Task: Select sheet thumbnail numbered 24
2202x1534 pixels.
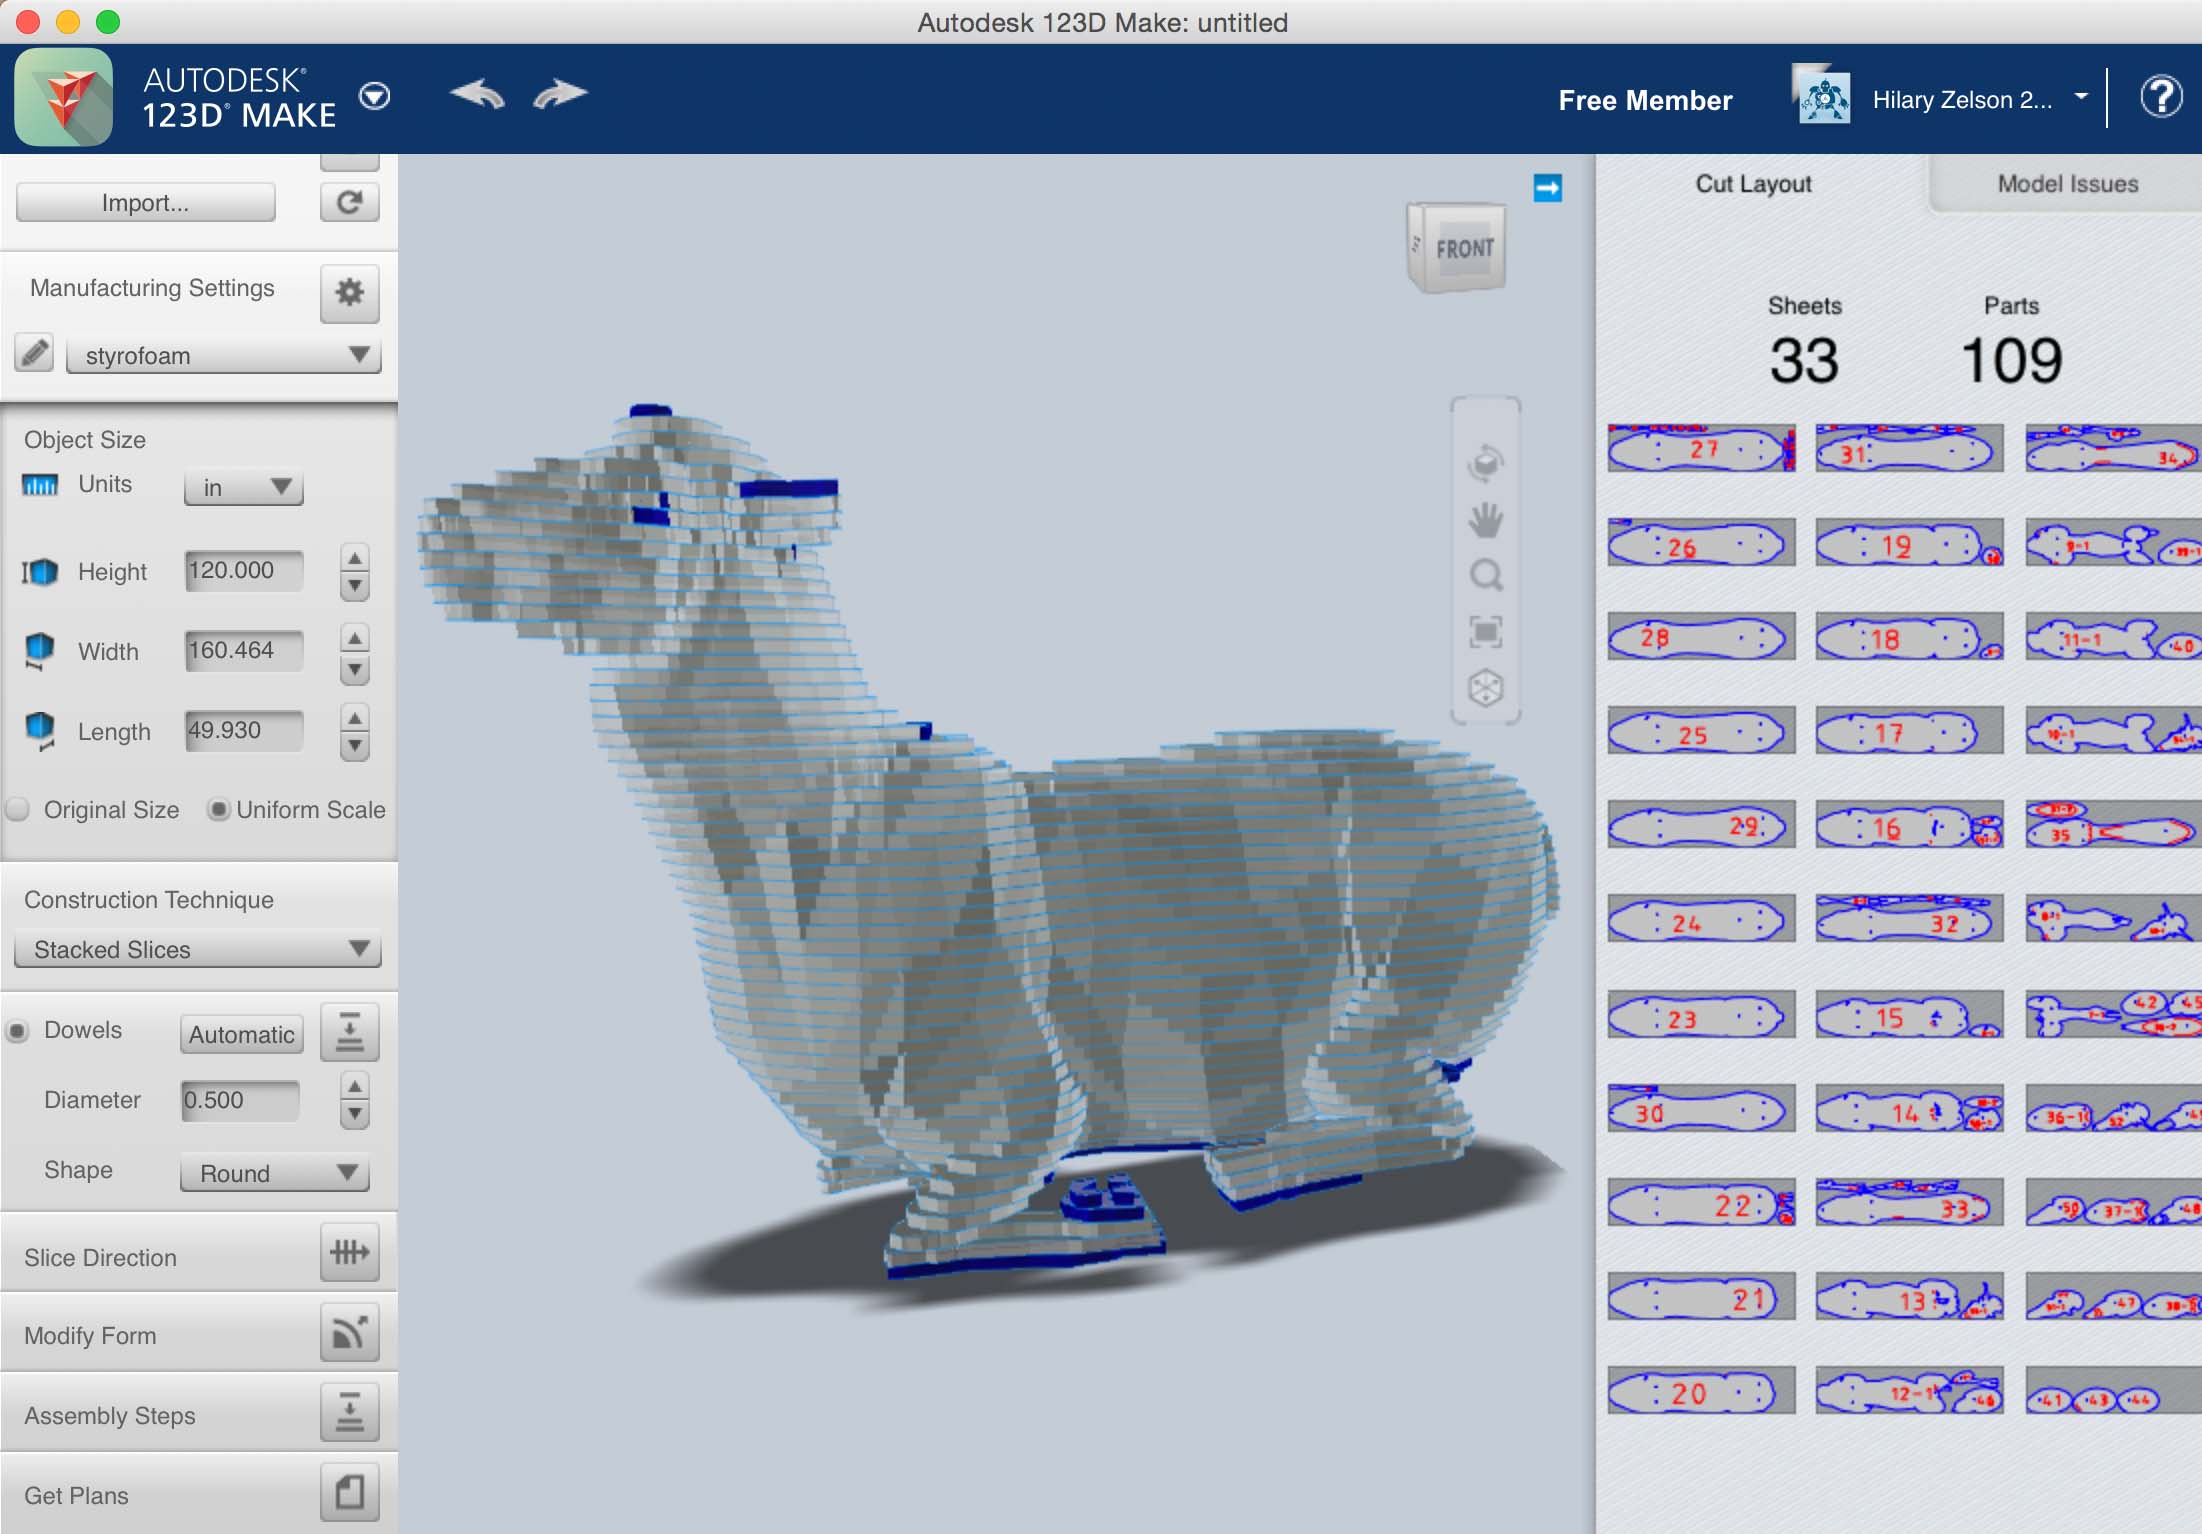Action: point(1701,919)
